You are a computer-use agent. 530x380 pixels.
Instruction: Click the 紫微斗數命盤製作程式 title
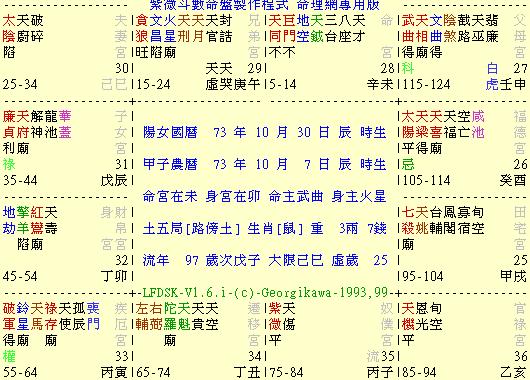219,5
